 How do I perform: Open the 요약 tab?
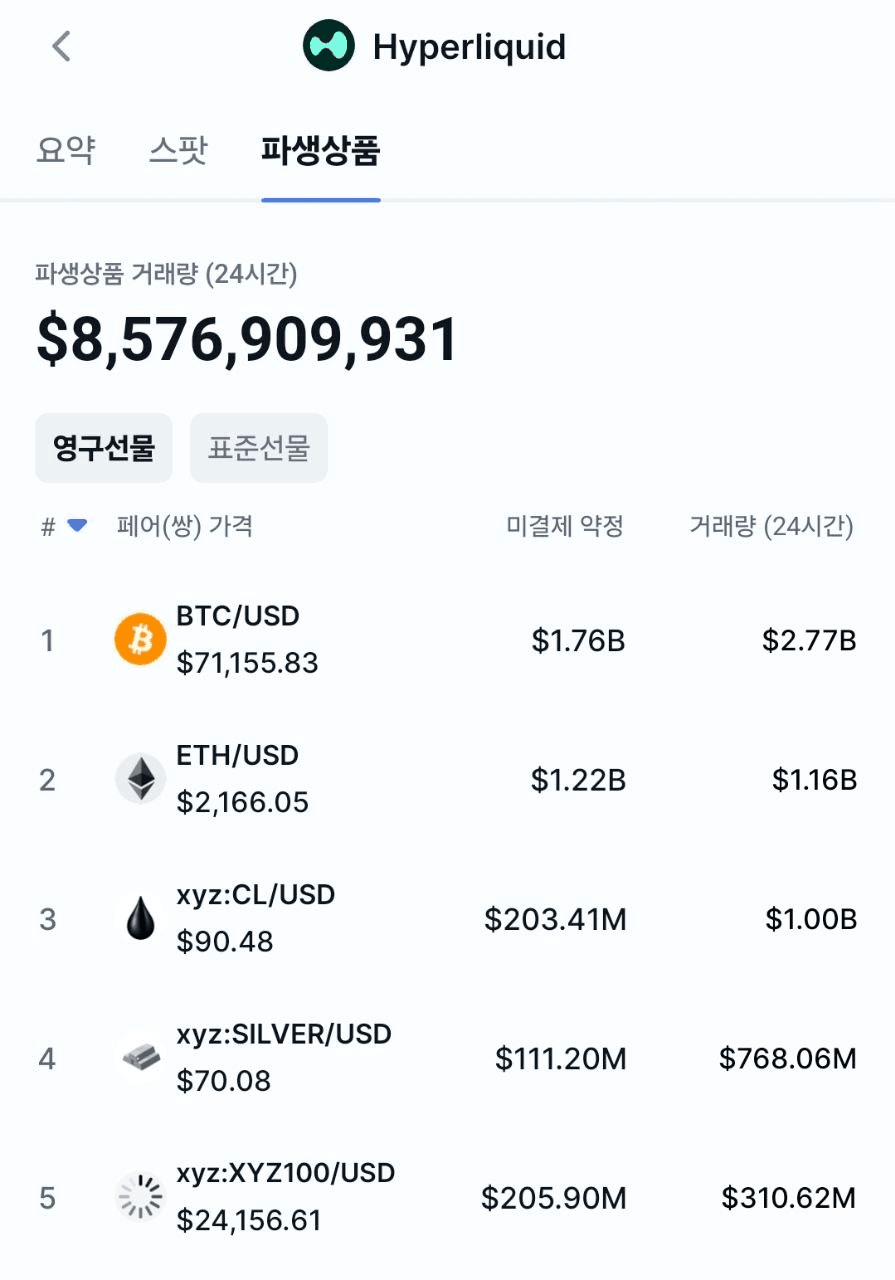pyautogui.click(x=65, y=150)
